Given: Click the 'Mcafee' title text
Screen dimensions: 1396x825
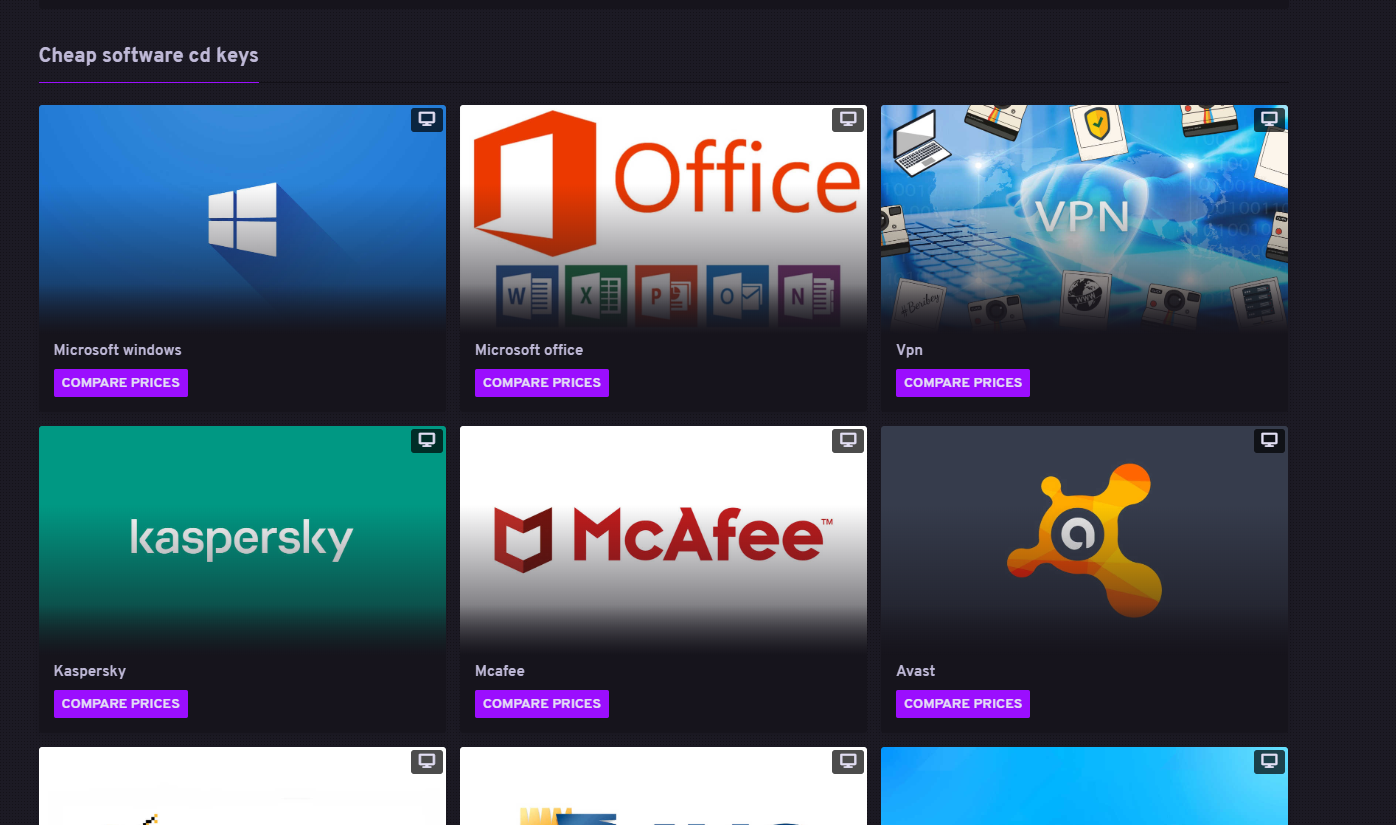Looking at the screenshot, I should (500, 671).
